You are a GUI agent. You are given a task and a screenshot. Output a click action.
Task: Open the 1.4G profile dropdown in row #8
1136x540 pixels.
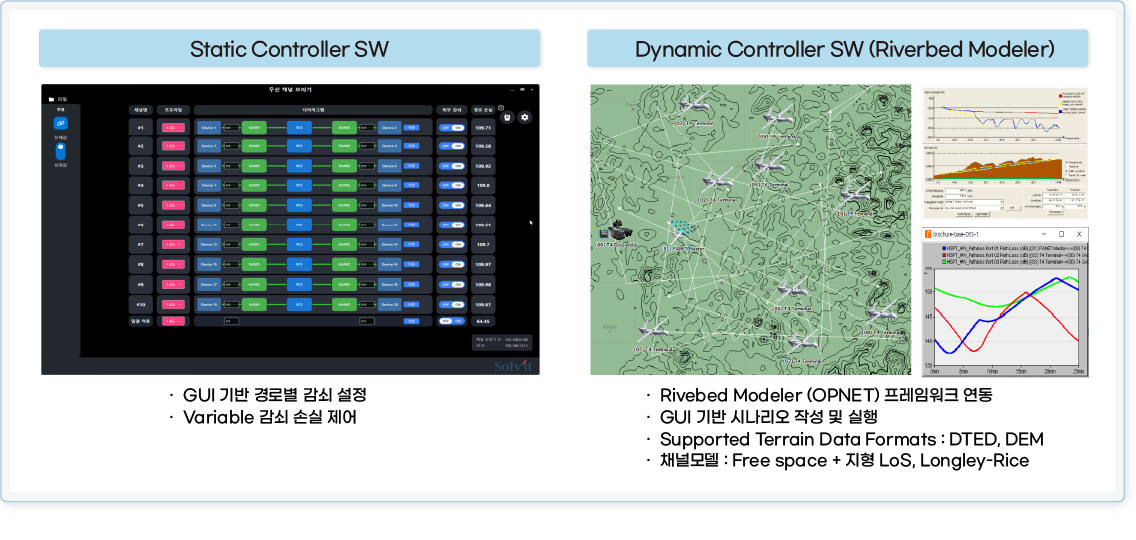(x=173, y=265)
